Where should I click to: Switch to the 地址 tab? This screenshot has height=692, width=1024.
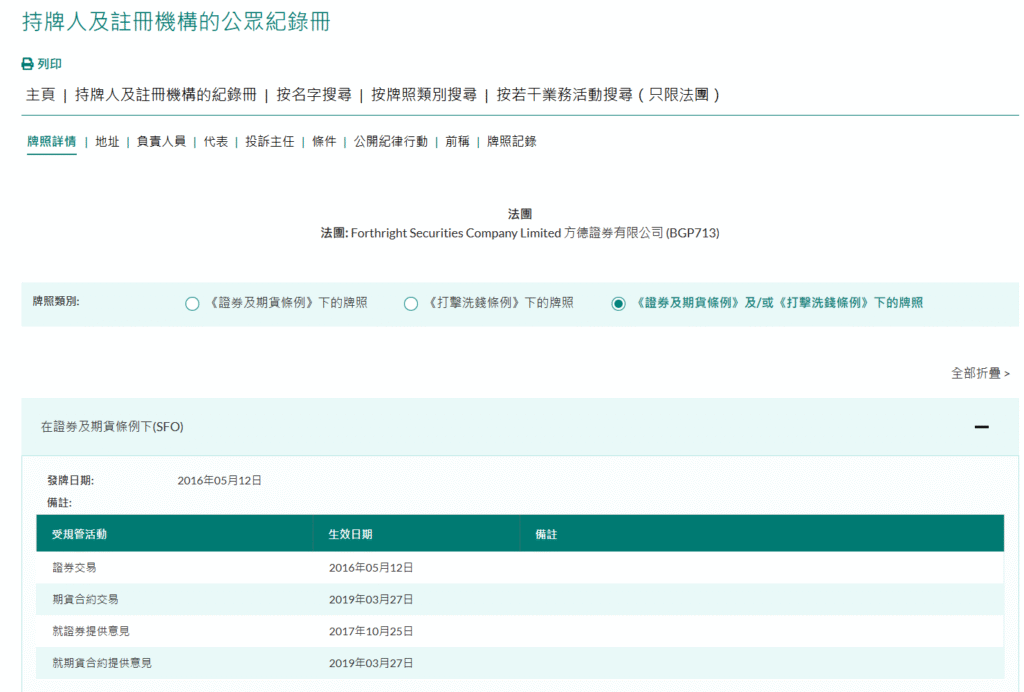coord(107,142)
